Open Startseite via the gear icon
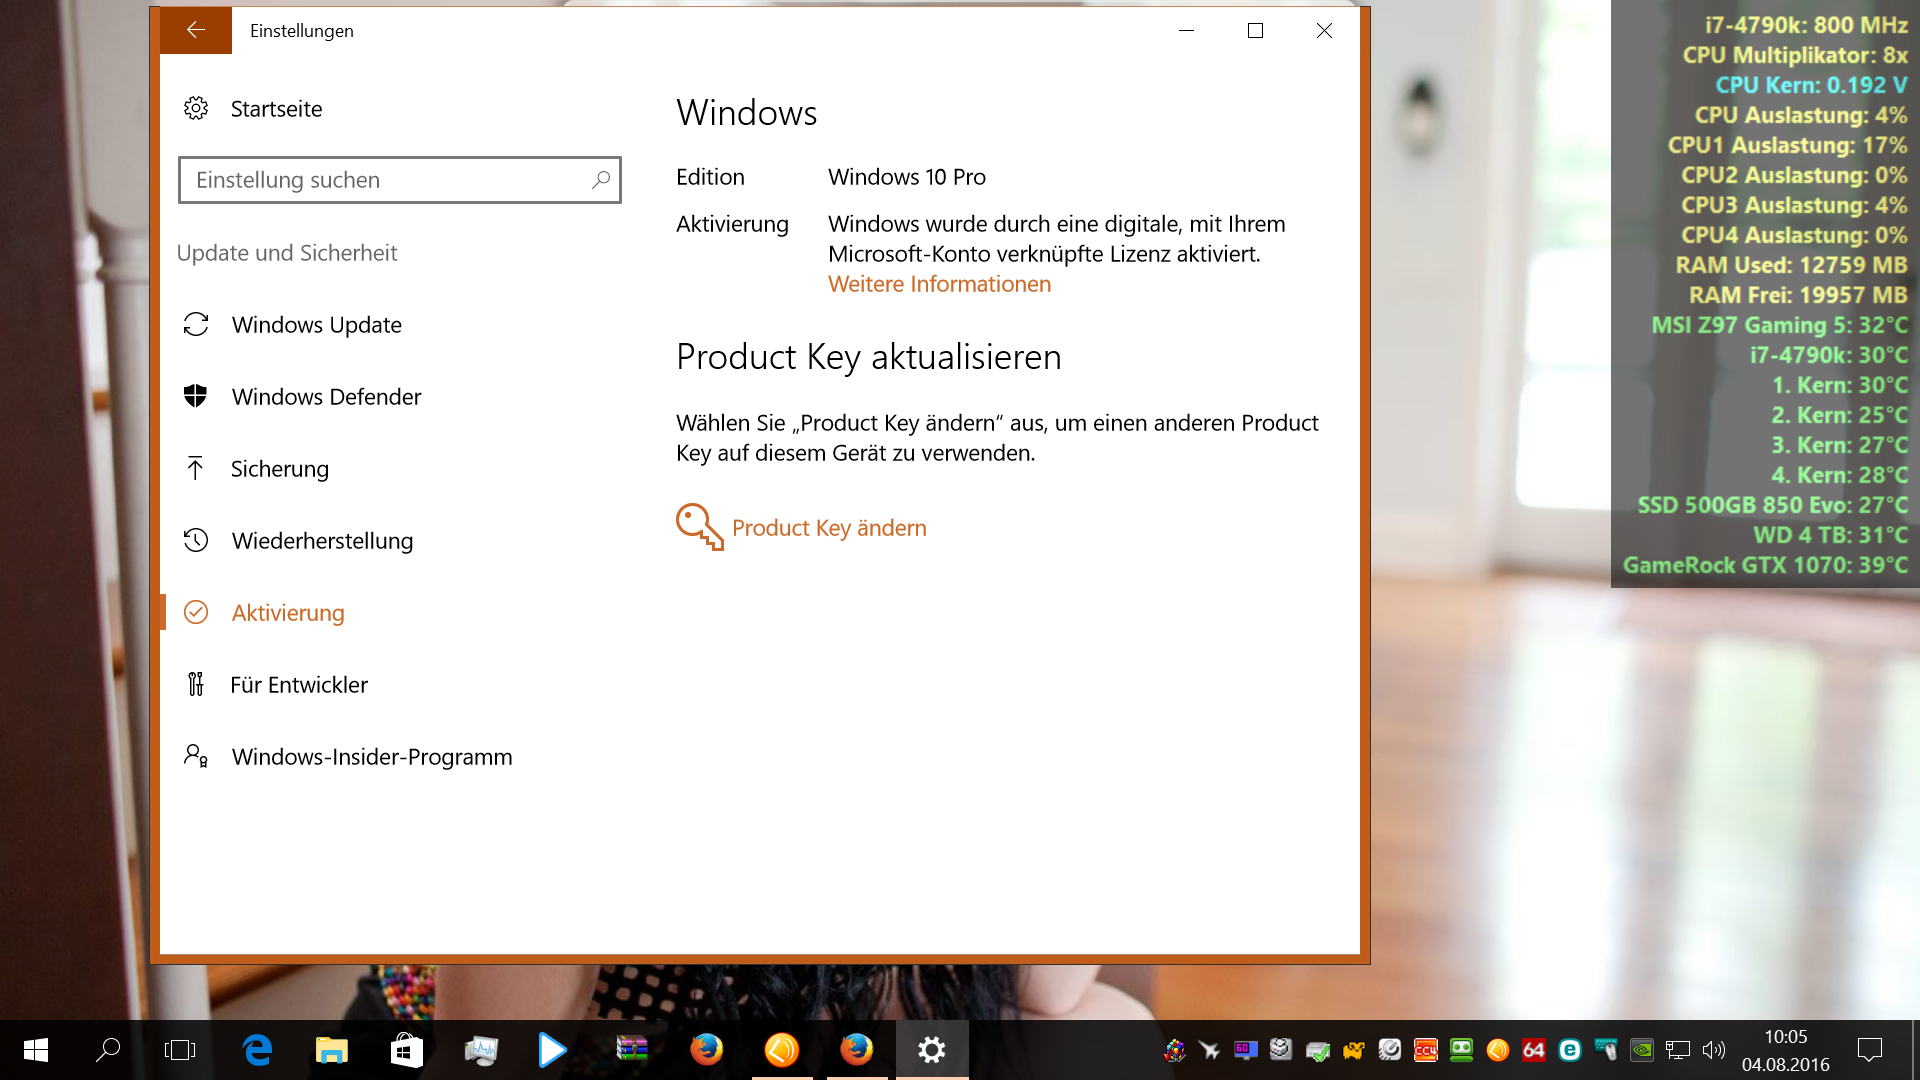 [196, 108]
